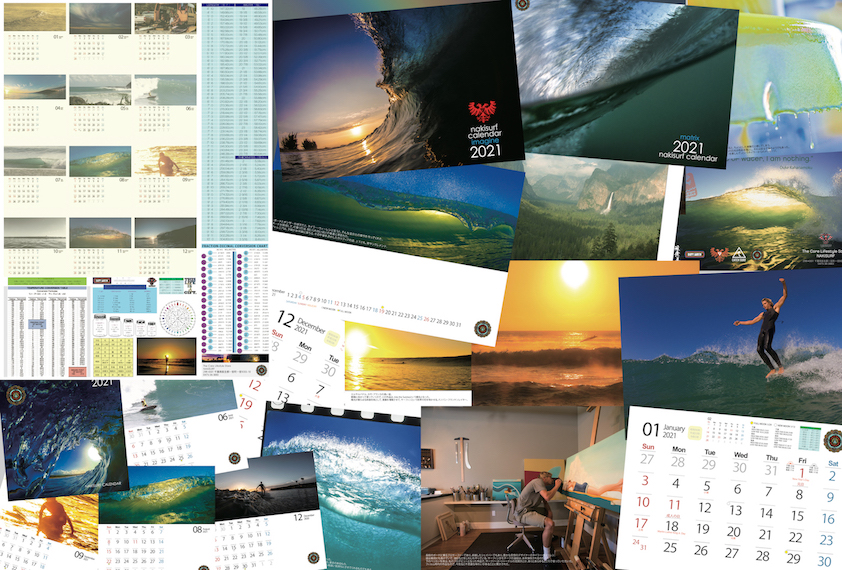Viewport: 842px width, 570px height.
Task: Select the month 01 thumbnail in year overview
Action: tap(35, 17)
